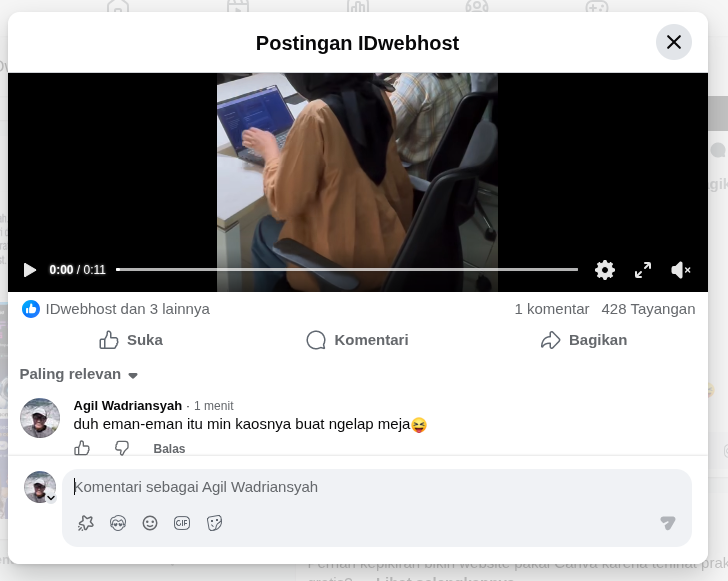Viewport: 728px width, 581px height.
Task: Click the 428 Tayangan view count
Action: (648, 309)
